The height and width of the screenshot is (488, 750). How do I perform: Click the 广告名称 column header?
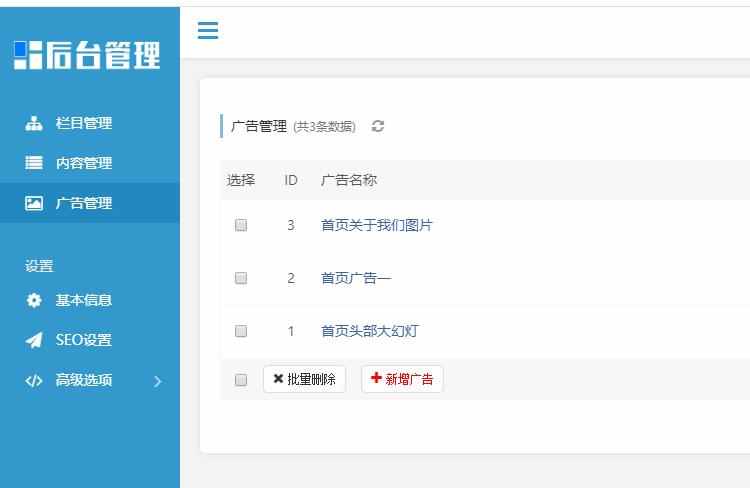tap(349, 180)
